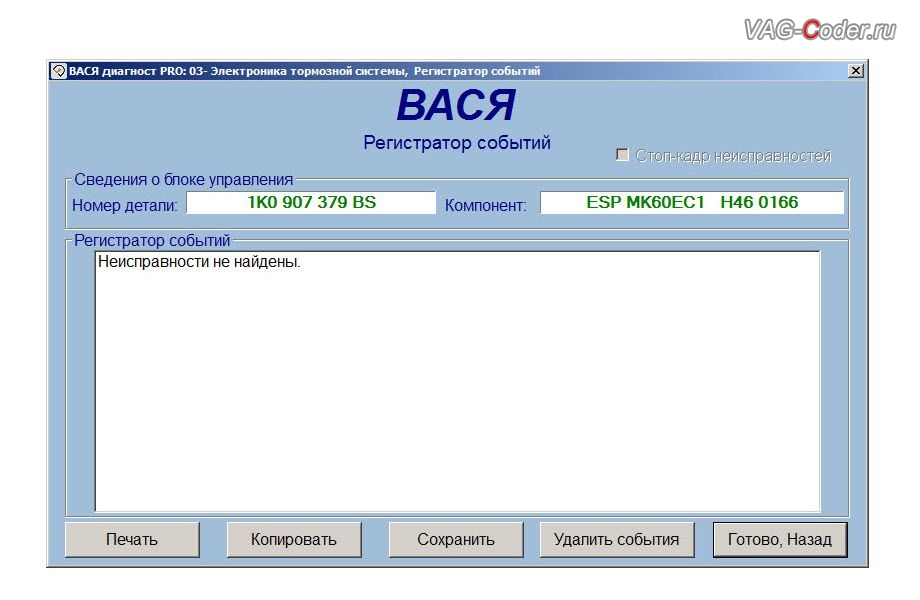Click the Готово, Назад button

[x=780, y=539]
